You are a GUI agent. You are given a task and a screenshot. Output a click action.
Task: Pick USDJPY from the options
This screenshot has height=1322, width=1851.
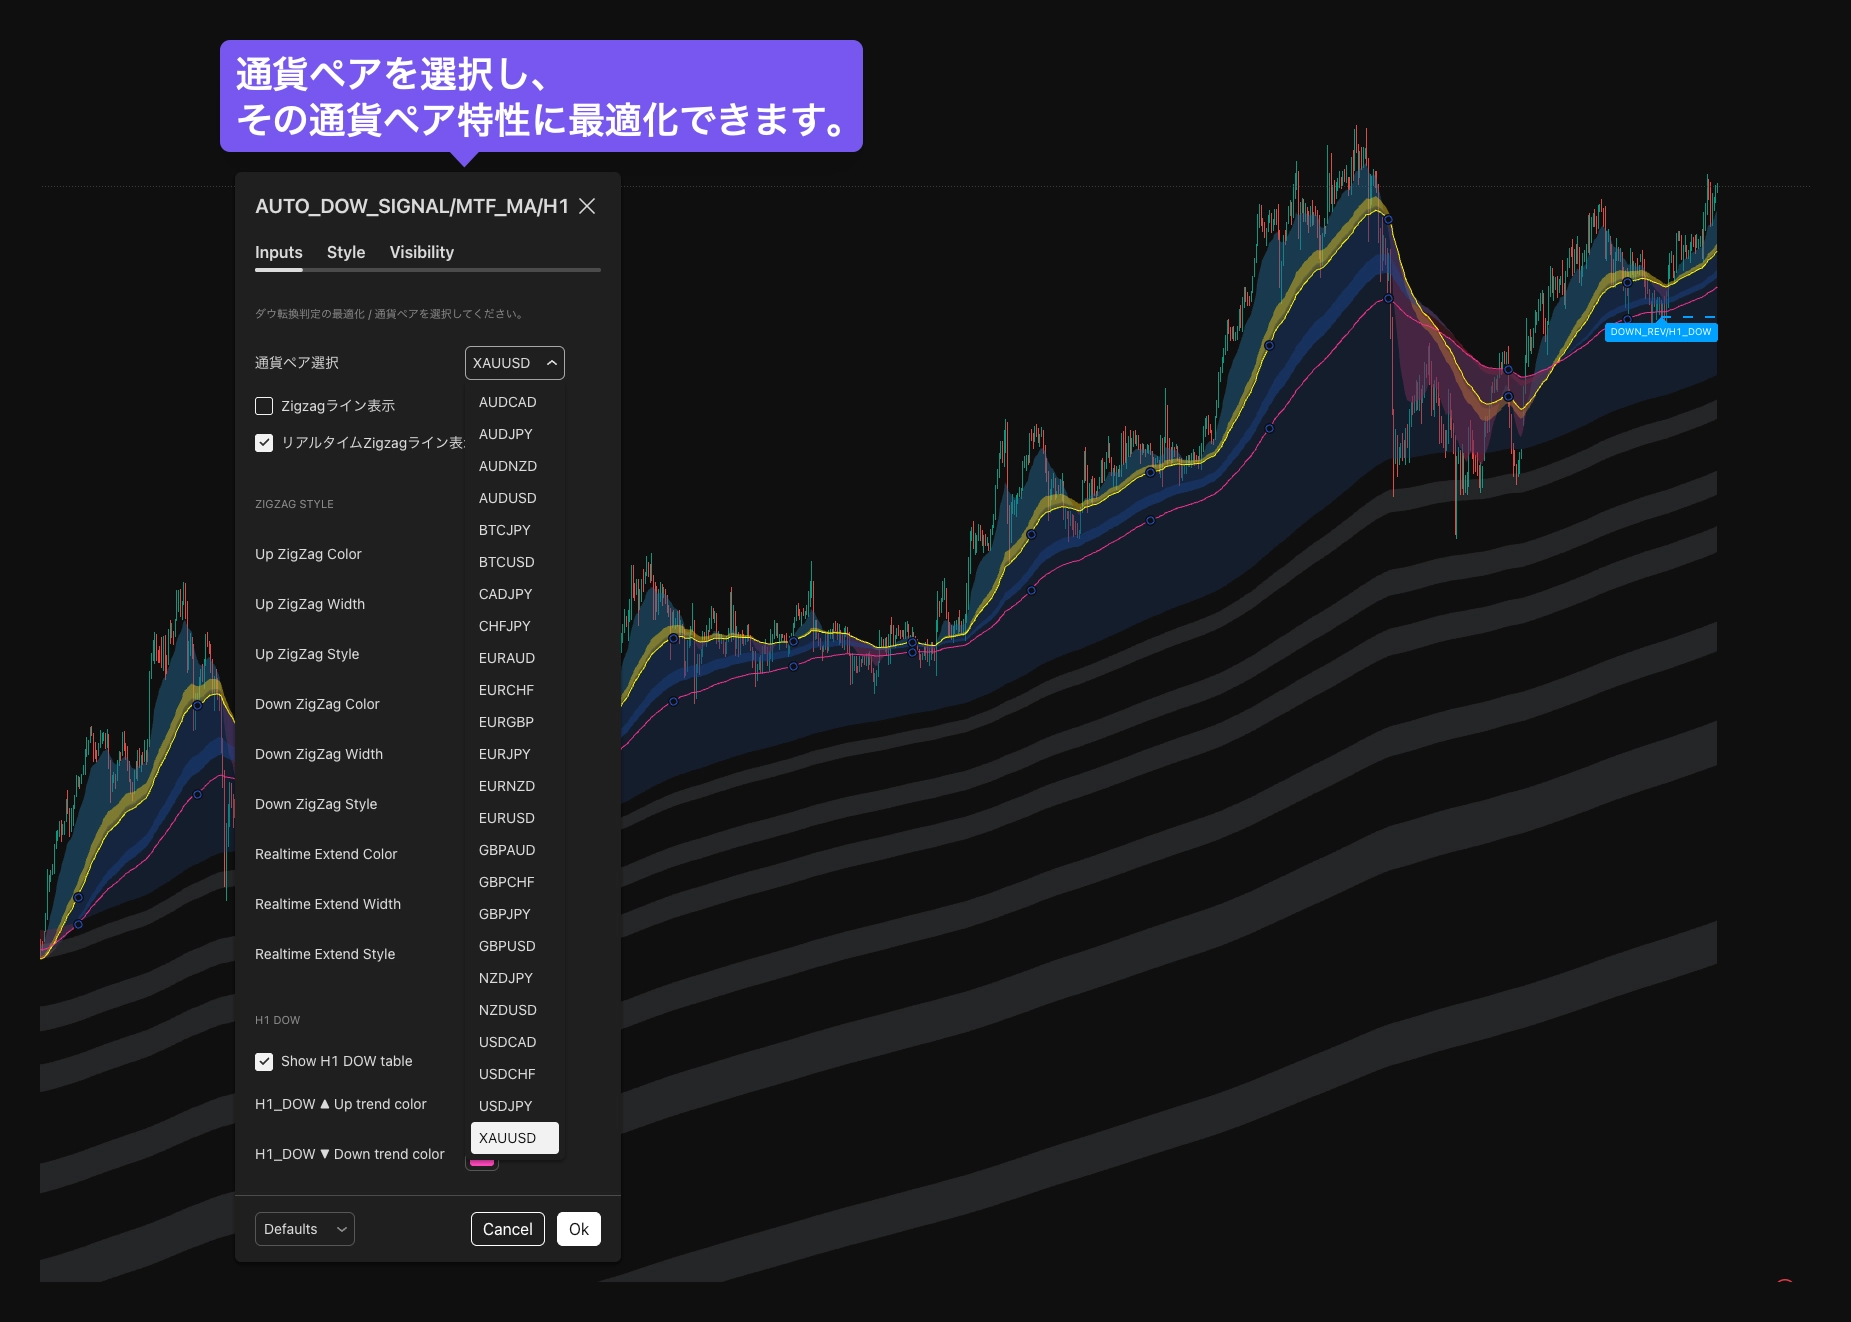515,1106
